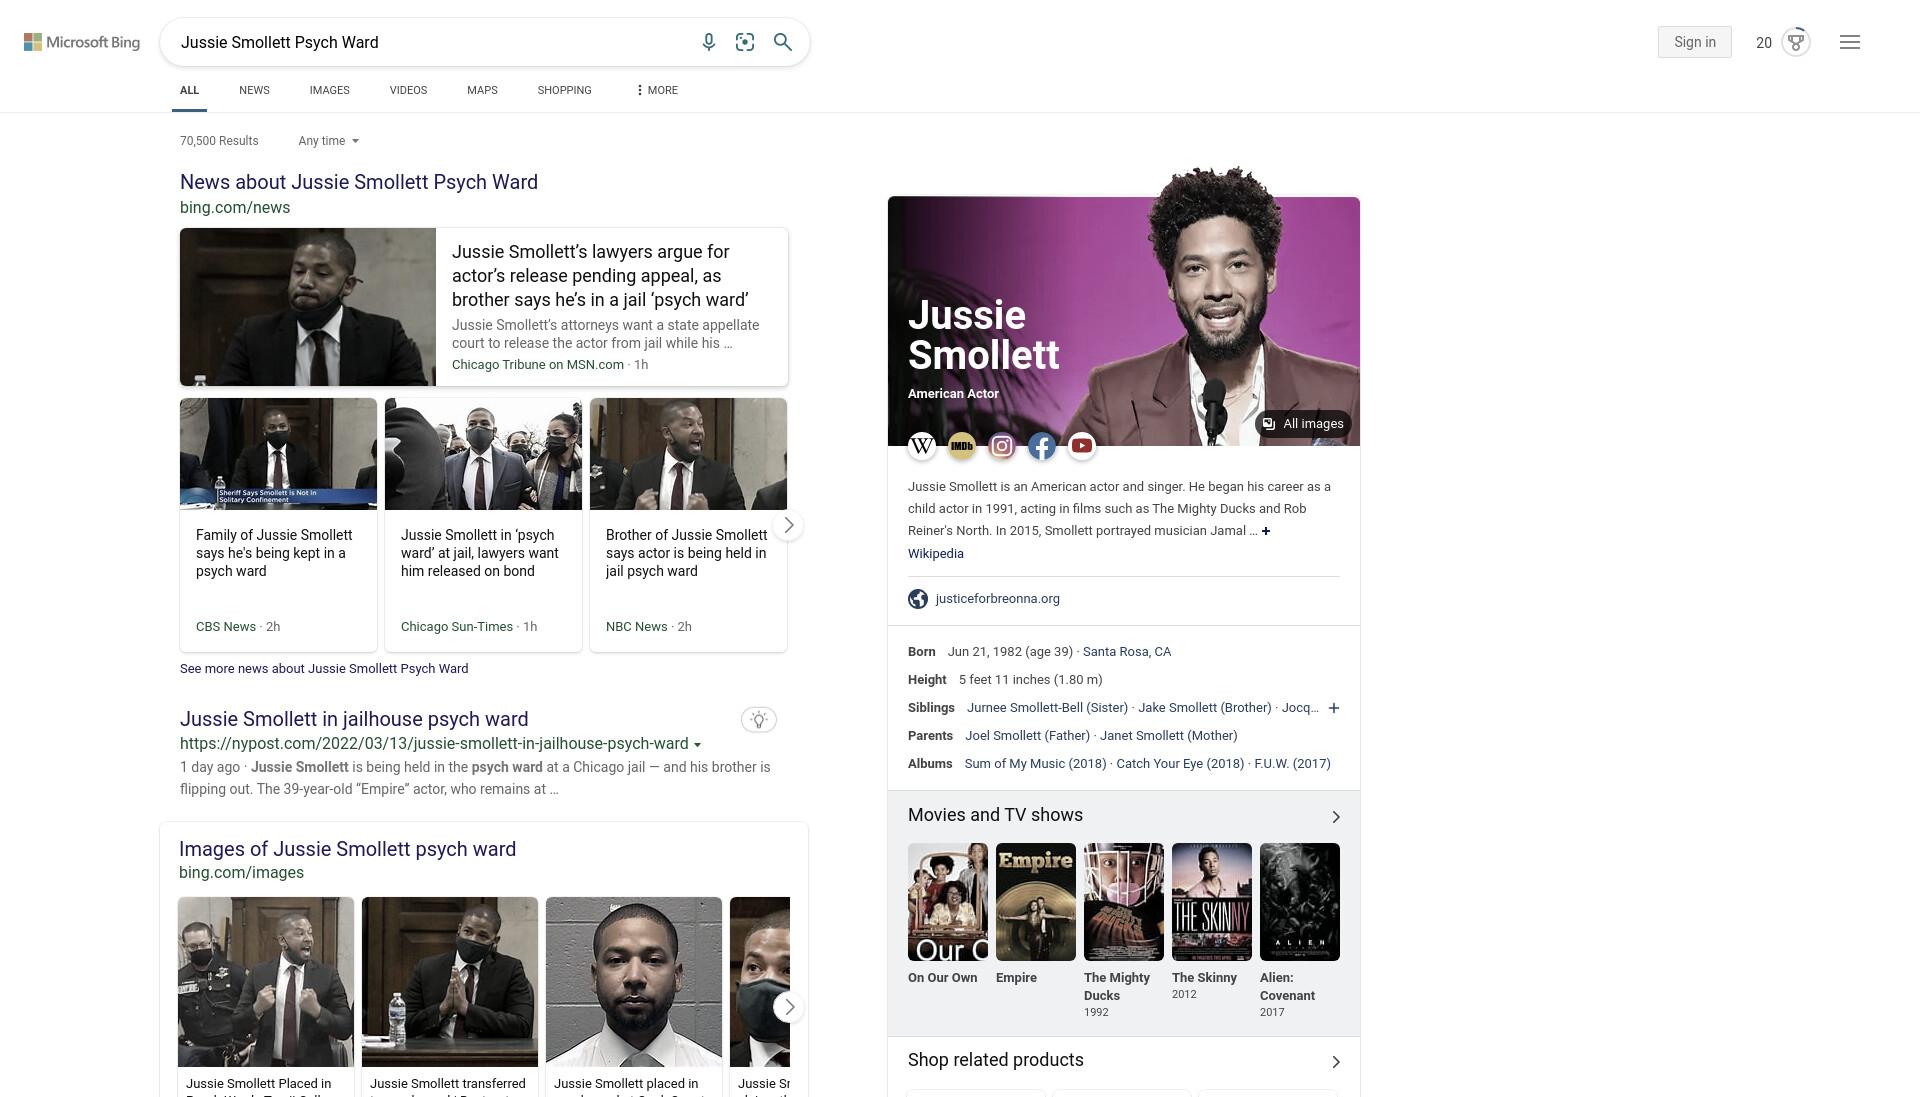
Task: Open the YouTube channel icon
Action: [x=1082, y=446]
